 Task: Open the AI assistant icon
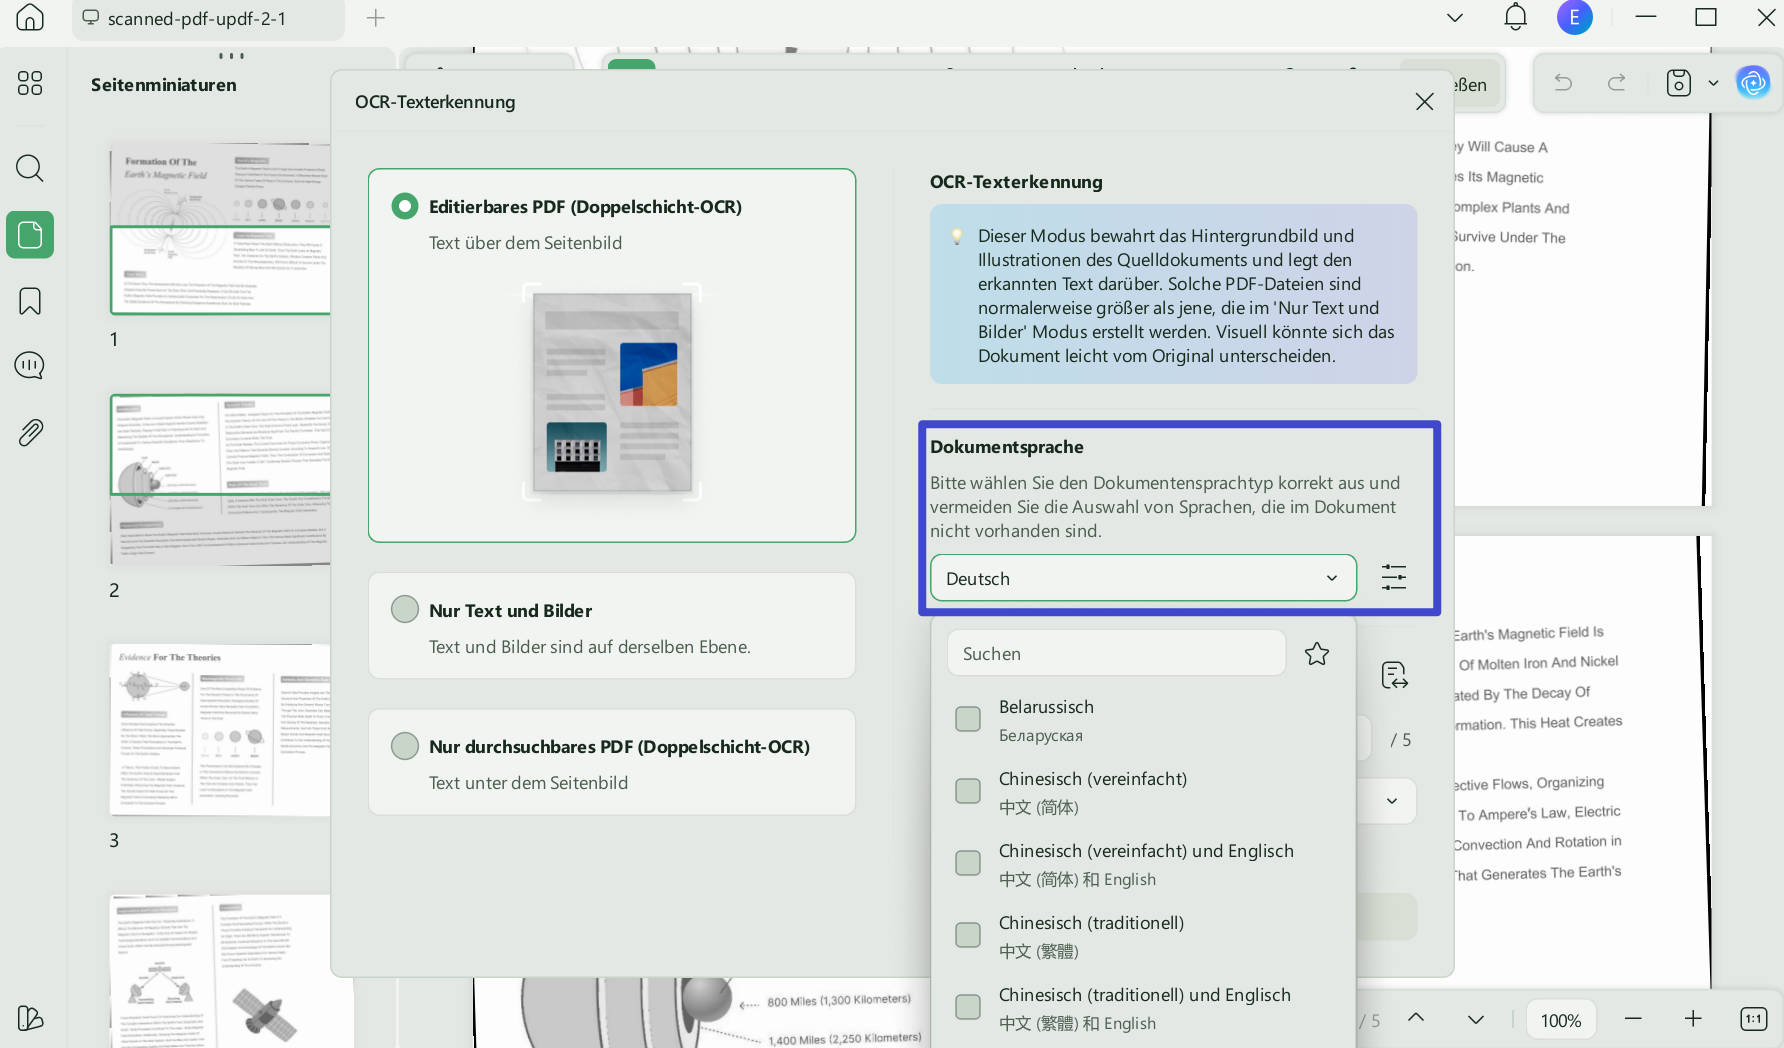[x=1753, y=83]
